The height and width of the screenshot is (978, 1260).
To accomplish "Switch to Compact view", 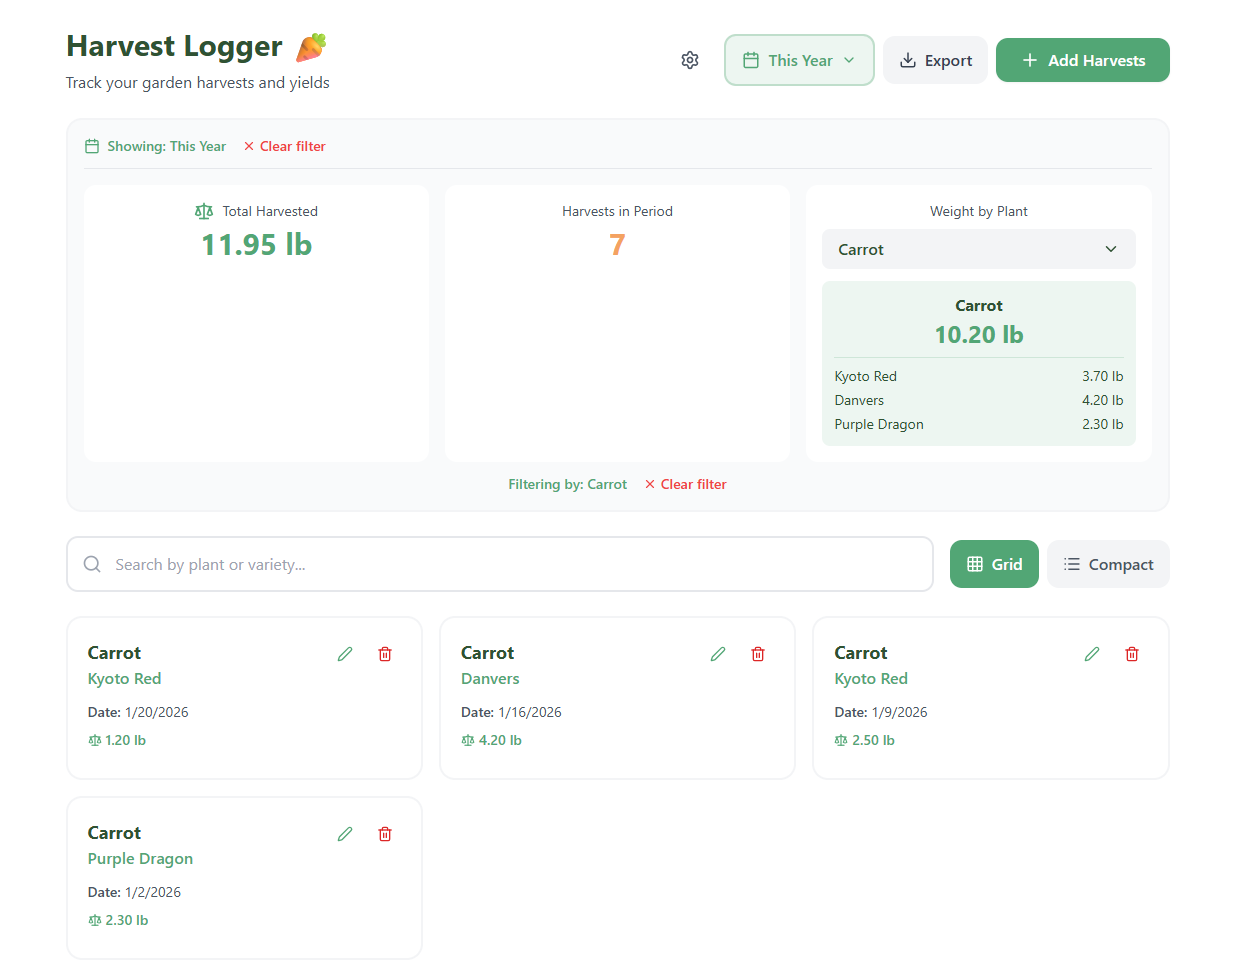I will pos(1108,564).
